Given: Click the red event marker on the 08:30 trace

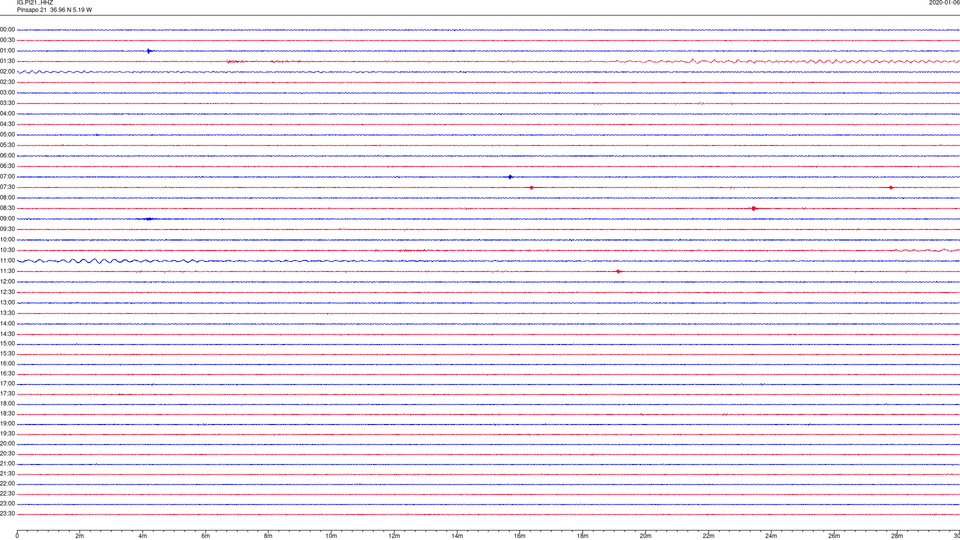Looking at the screenshot, I should pos(754,209).
